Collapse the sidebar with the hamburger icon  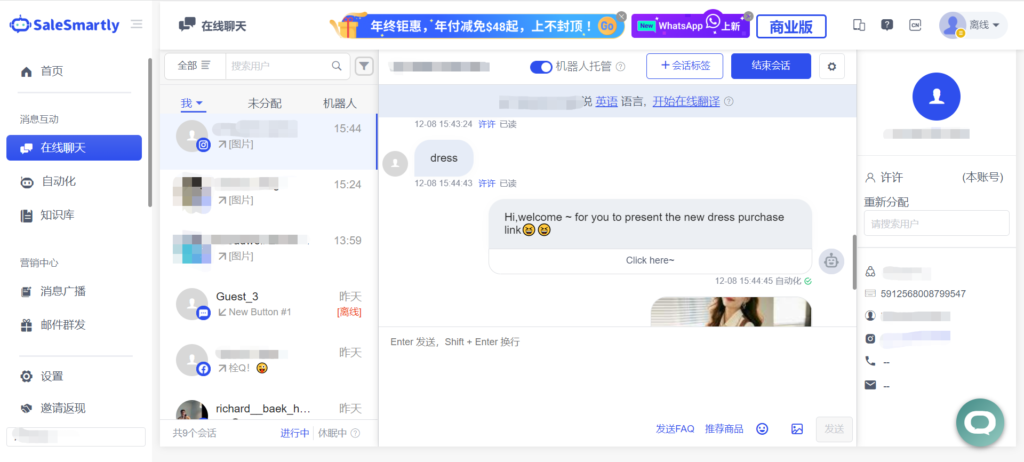click(x=136, y=25)
